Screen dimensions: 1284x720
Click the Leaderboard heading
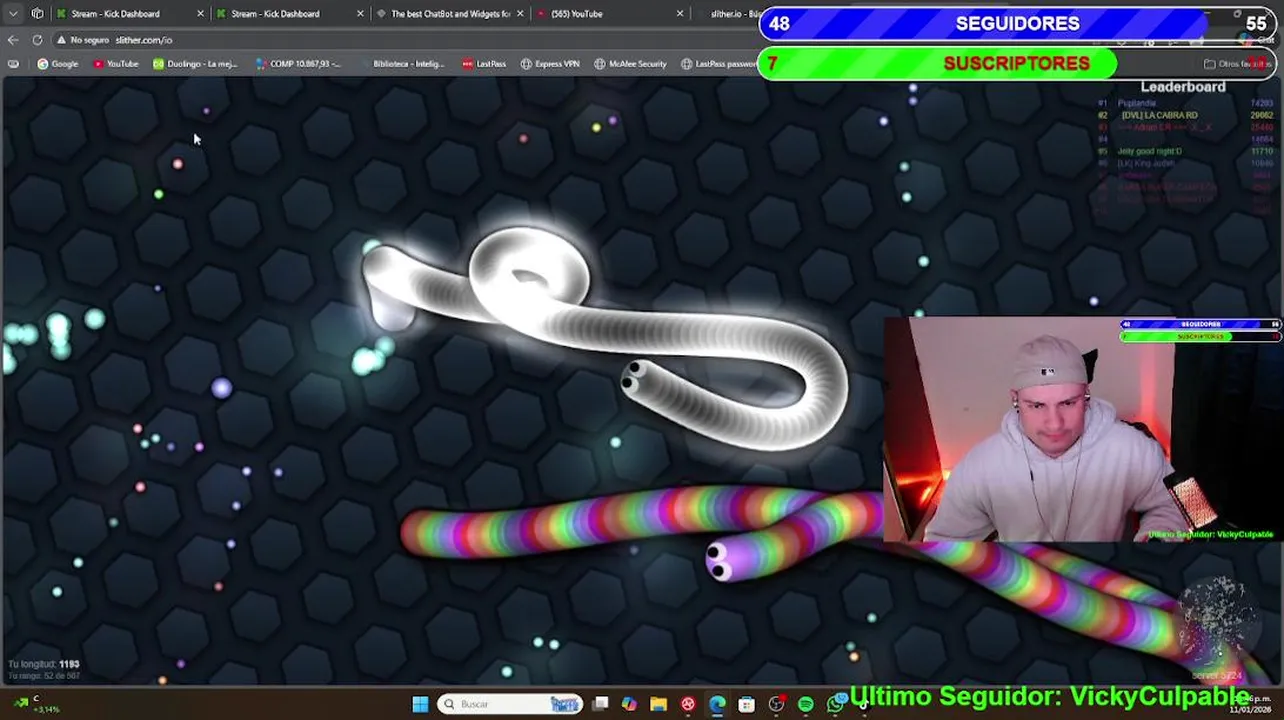tap(1183, 87)
